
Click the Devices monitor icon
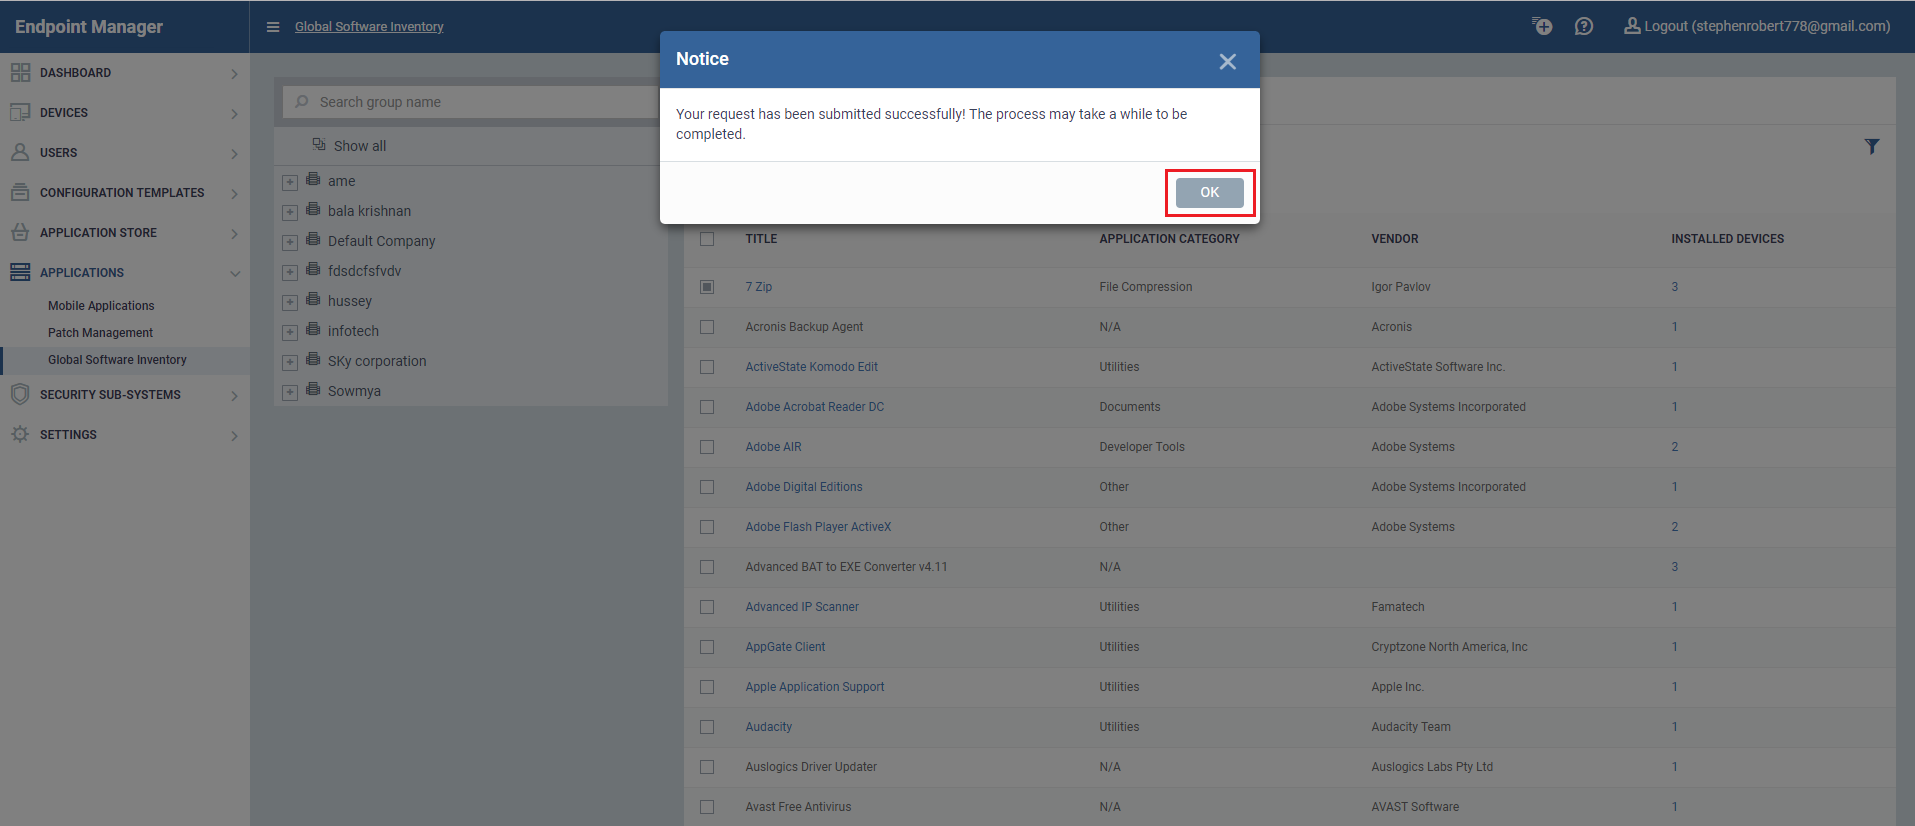coord(20,113)
